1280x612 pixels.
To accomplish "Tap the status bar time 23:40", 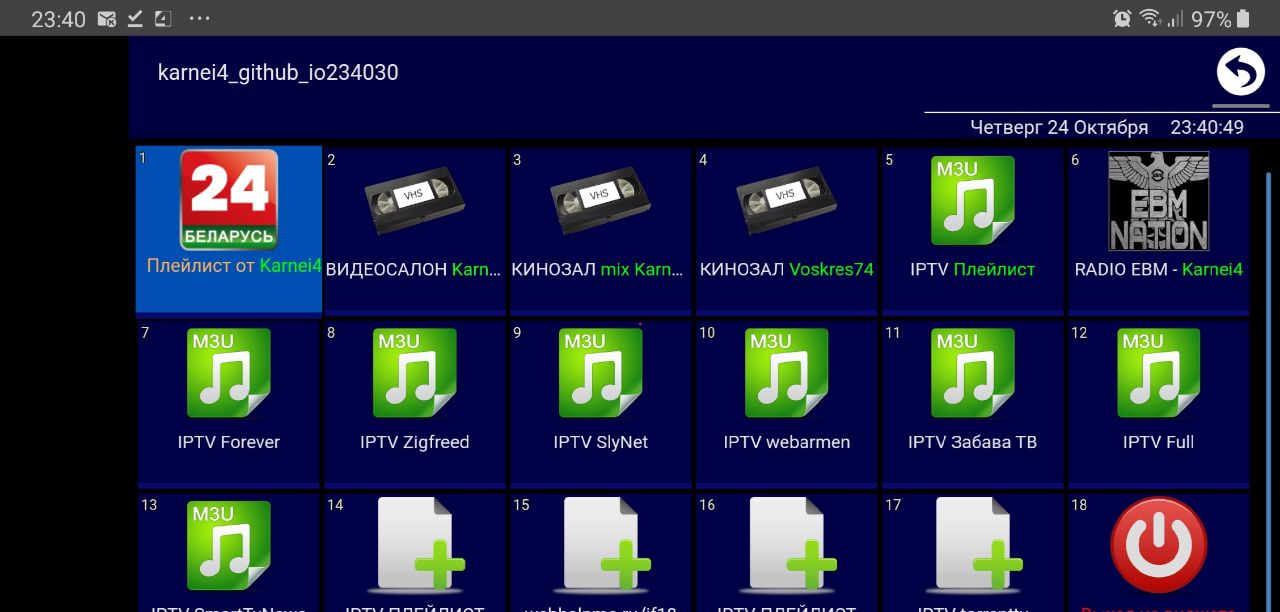I will (58, 19).
